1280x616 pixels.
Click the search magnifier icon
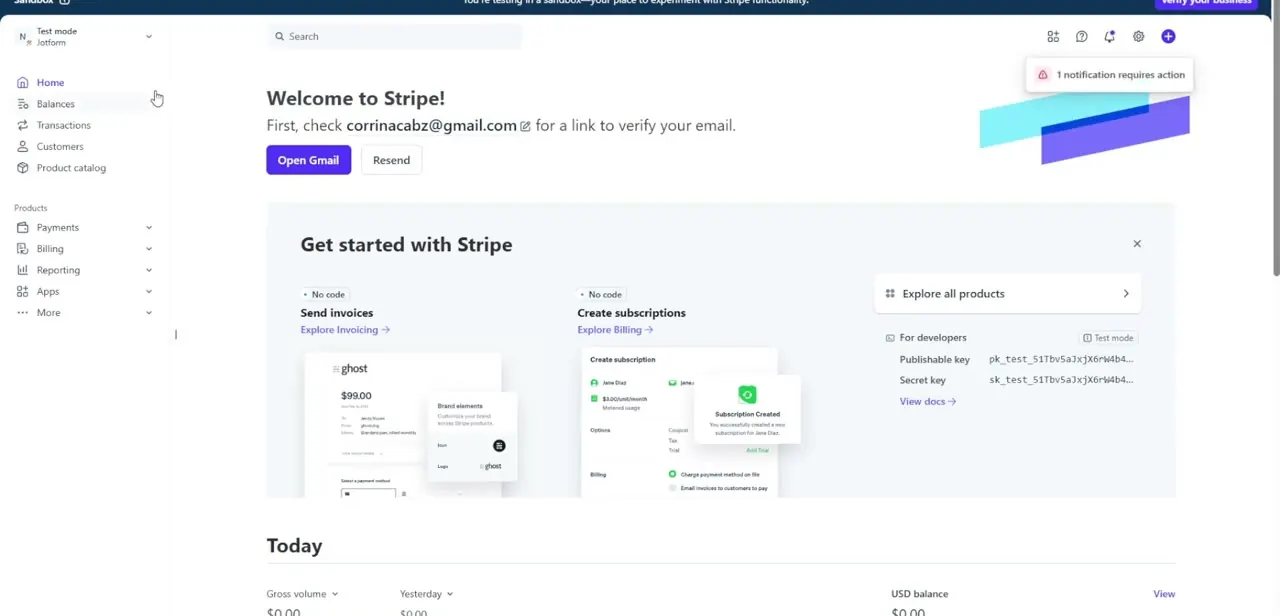coord(280,36)
